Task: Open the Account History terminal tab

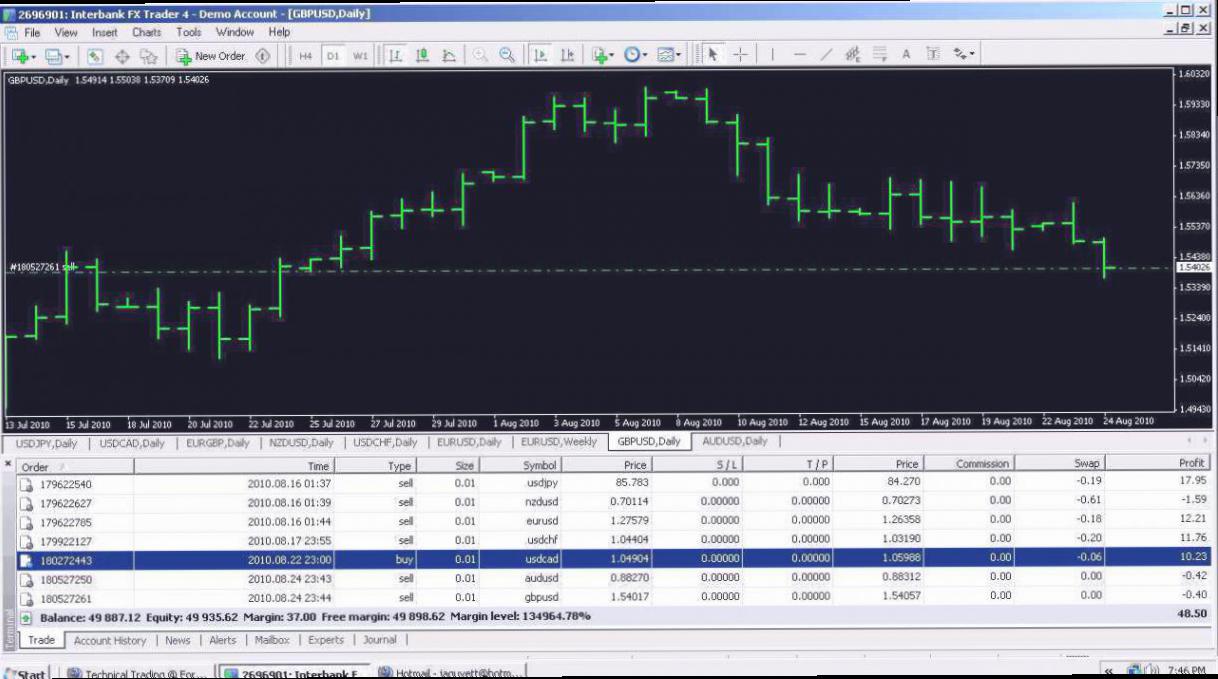Action: [110, 640]
